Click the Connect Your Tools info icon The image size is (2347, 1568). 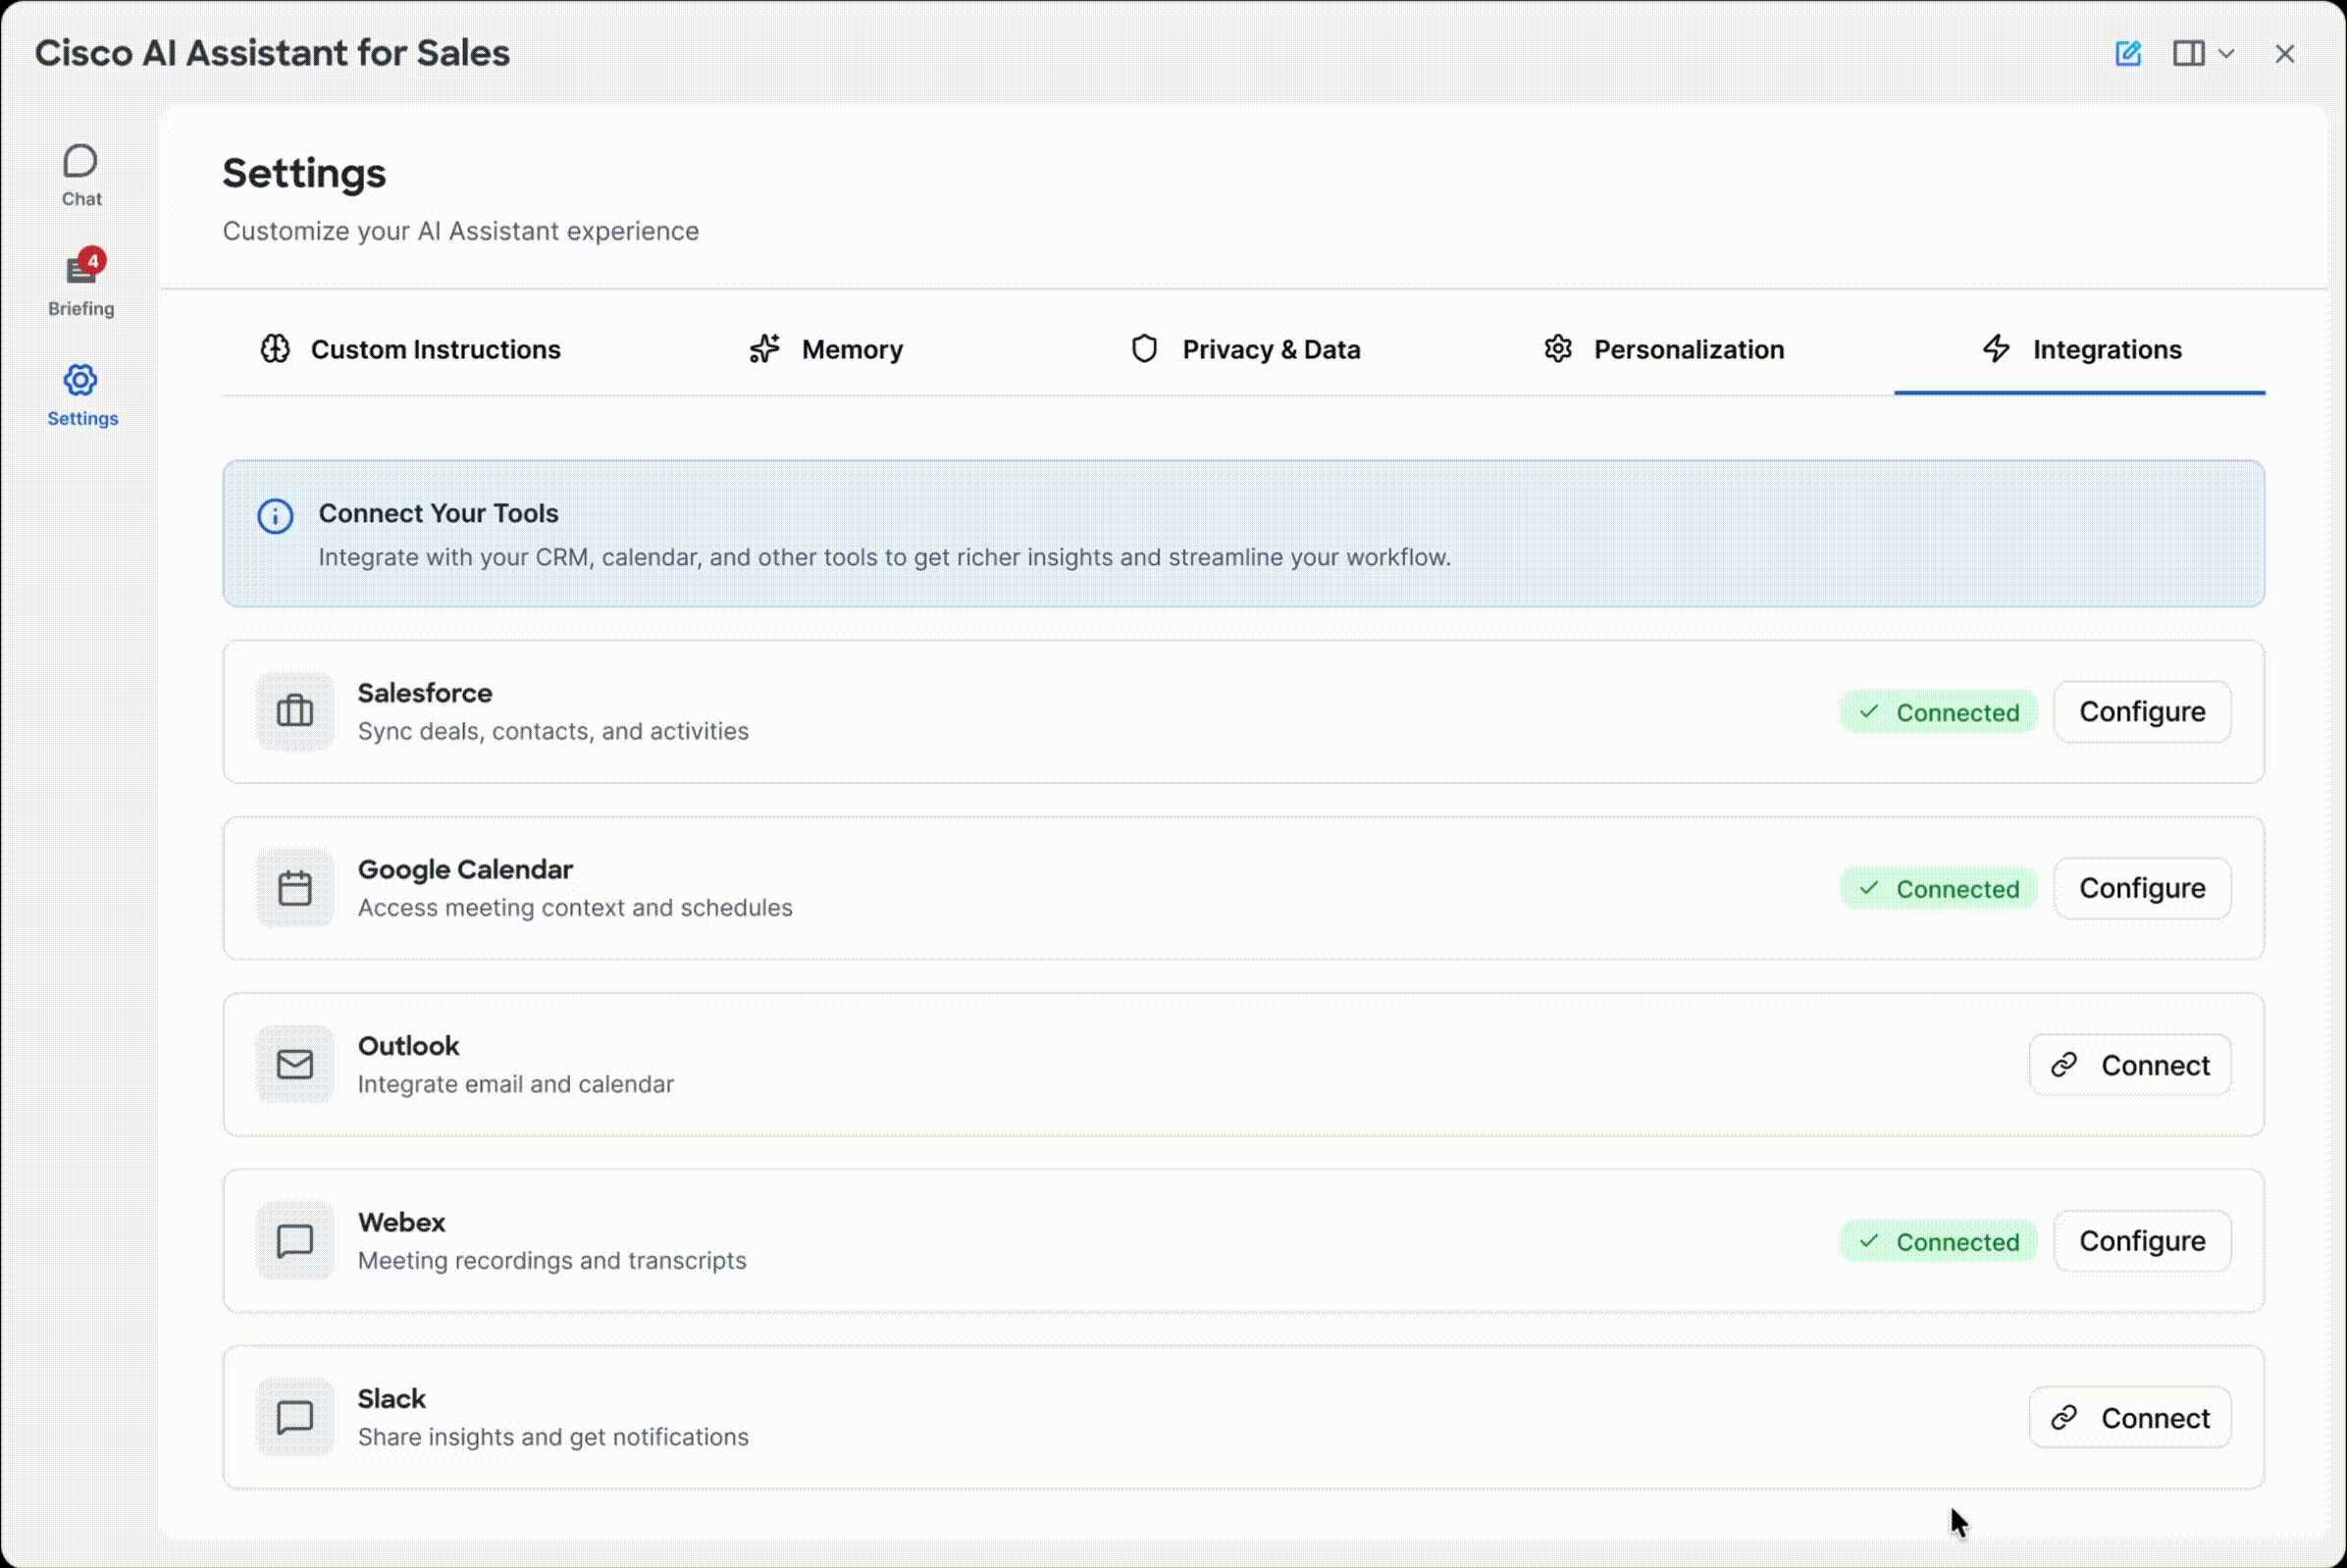click(x=275, y=516)
